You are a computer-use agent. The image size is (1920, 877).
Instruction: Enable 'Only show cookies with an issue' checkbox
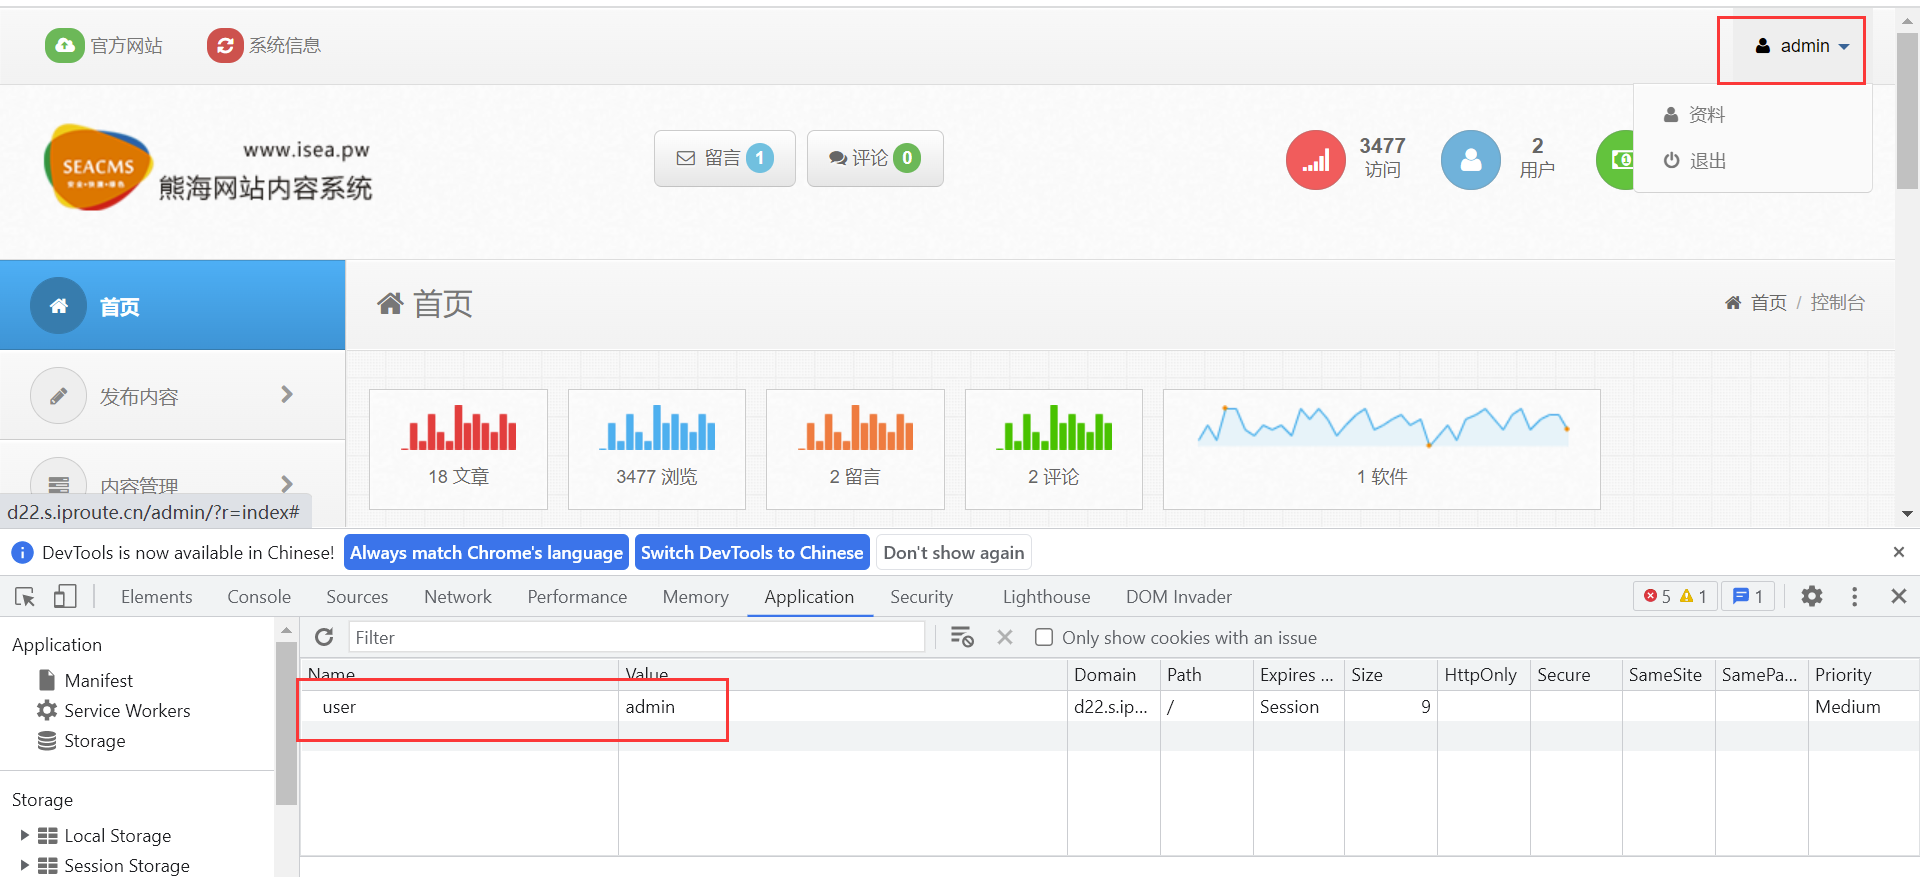(1044, 638)
